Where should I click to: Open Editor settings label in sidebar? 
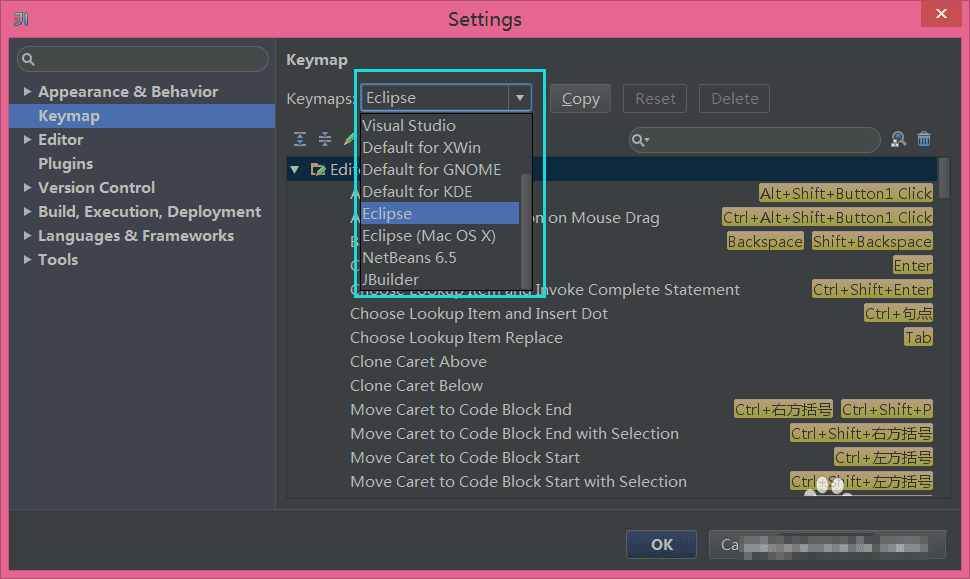pos(61,140)
